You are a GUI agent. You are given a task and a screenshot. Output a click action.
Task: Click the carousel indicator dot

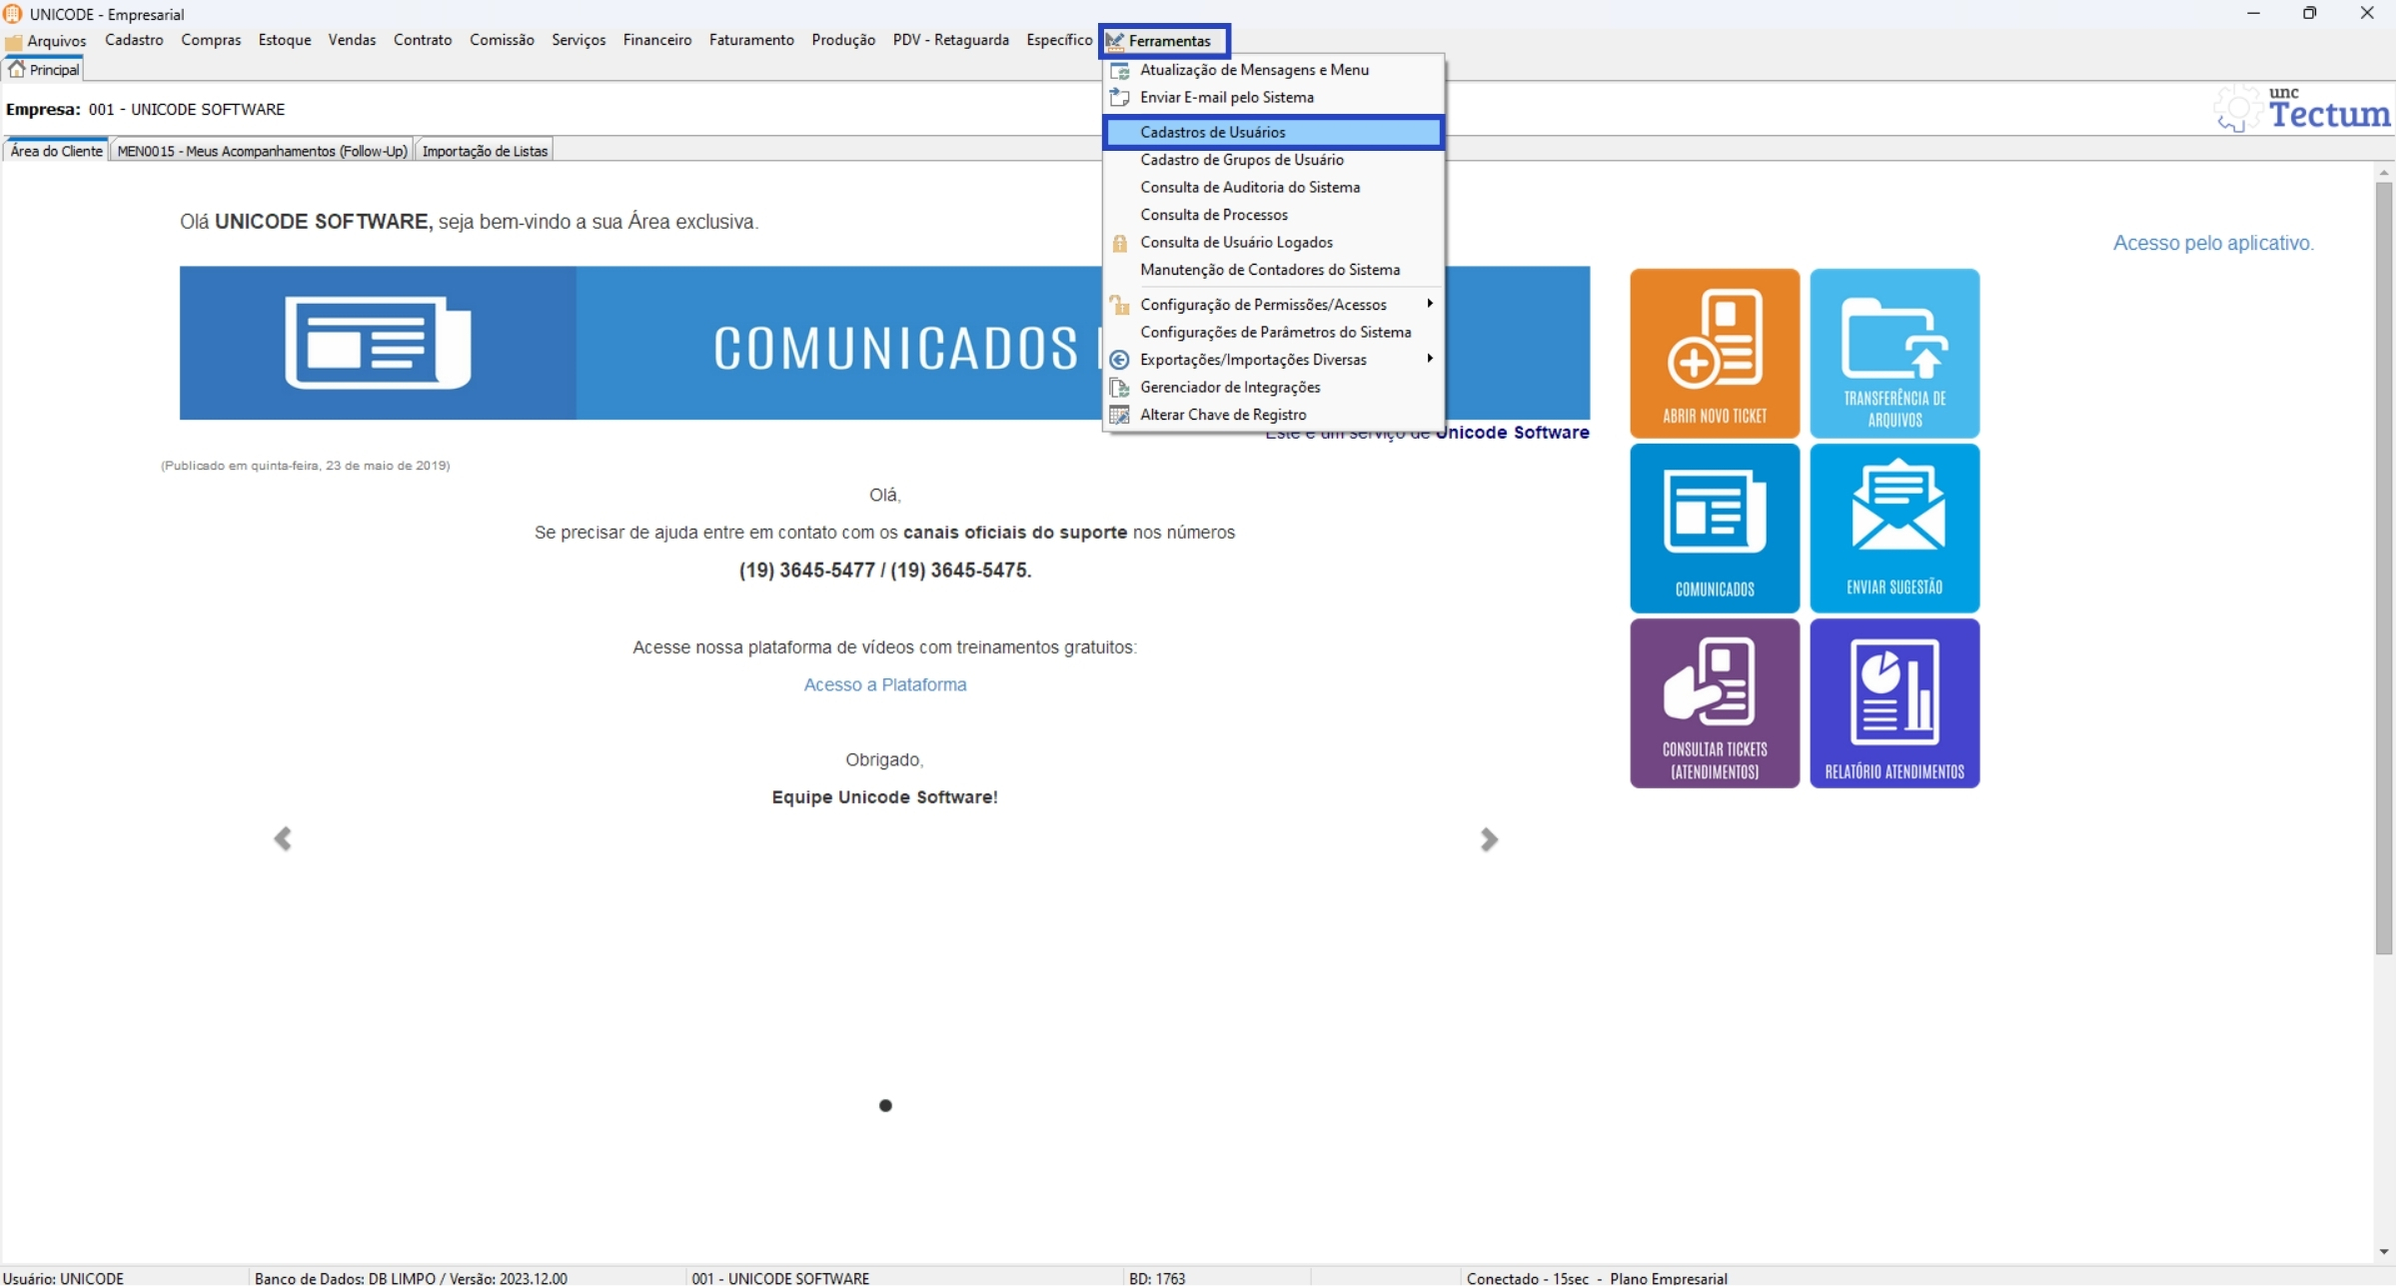click(x=885, y=1105)
